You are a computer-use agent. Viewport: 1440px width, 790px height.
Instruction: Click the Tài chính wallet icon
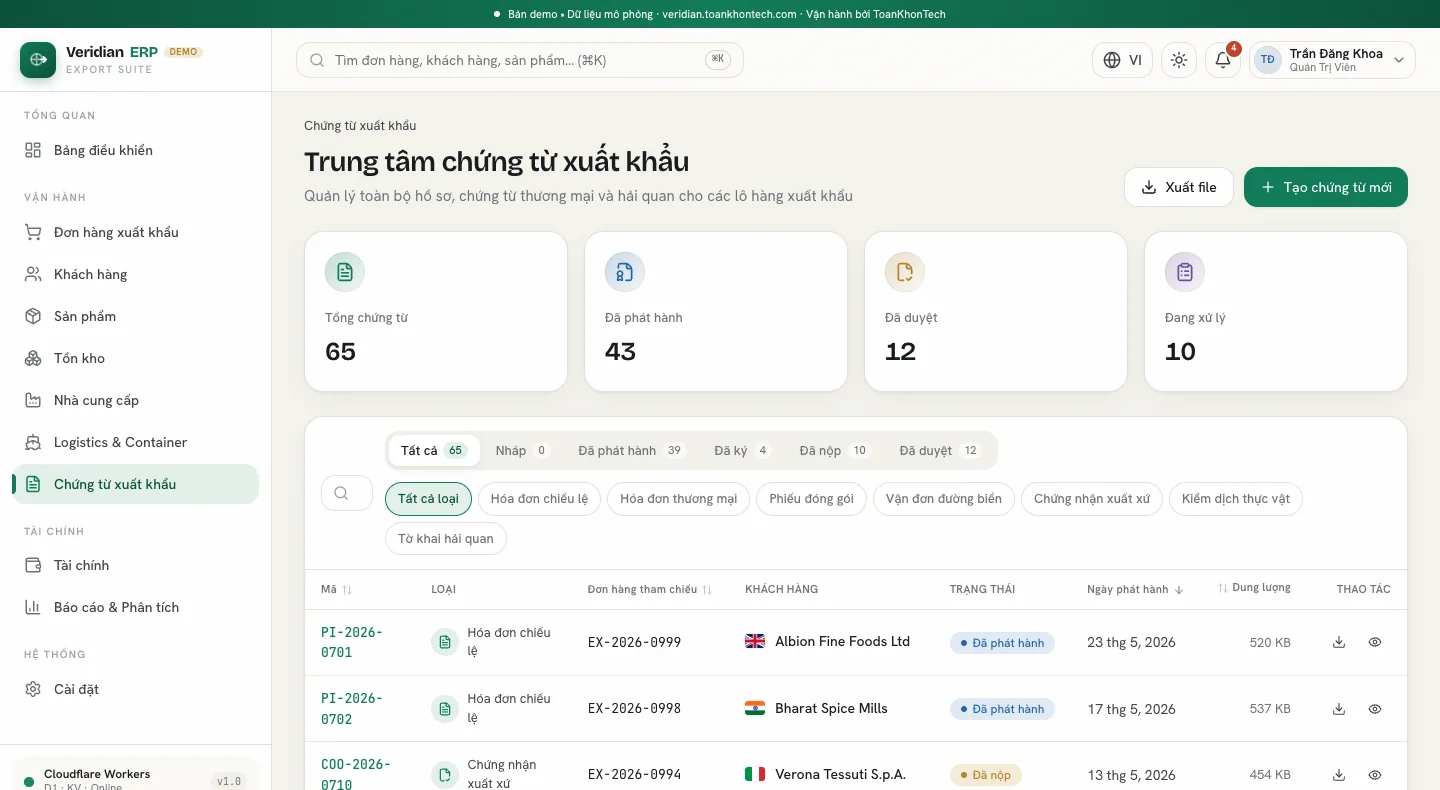point(33,565)
